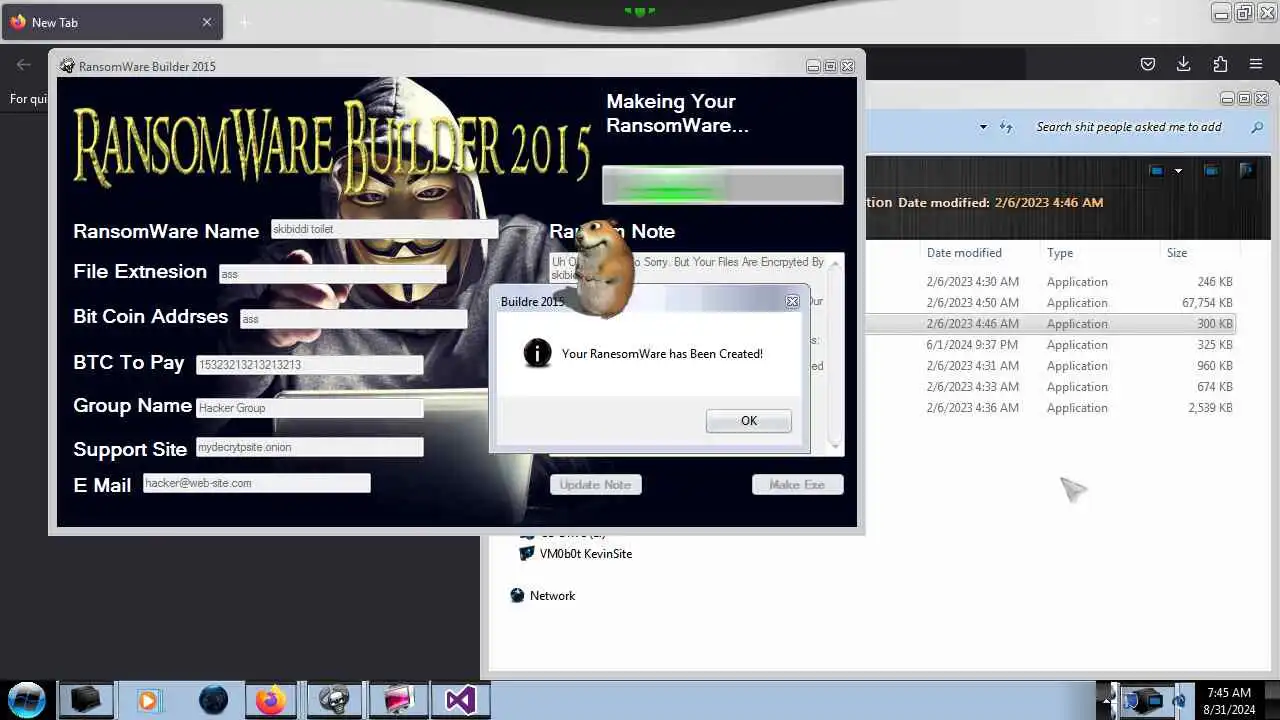The height and width of the screenshot is (720, 1280).
Task: Open the dark globe taskbar icon
Action: click(213, 700)
